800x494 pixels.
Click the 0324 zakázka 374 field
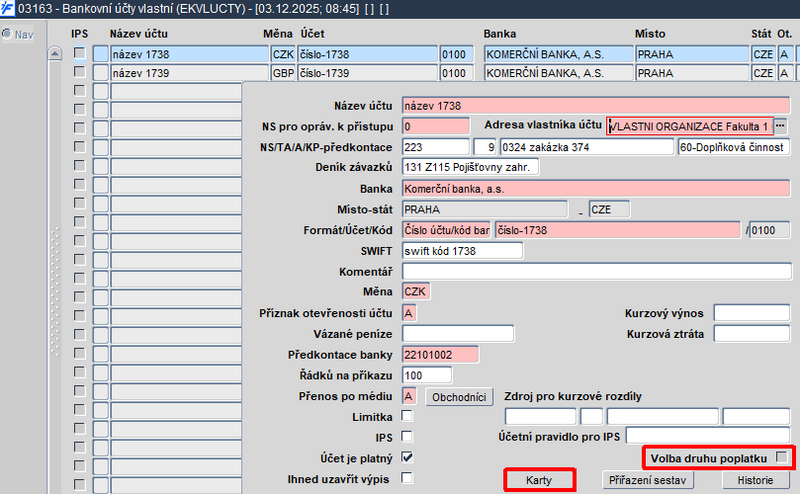[x=587, y=147]
